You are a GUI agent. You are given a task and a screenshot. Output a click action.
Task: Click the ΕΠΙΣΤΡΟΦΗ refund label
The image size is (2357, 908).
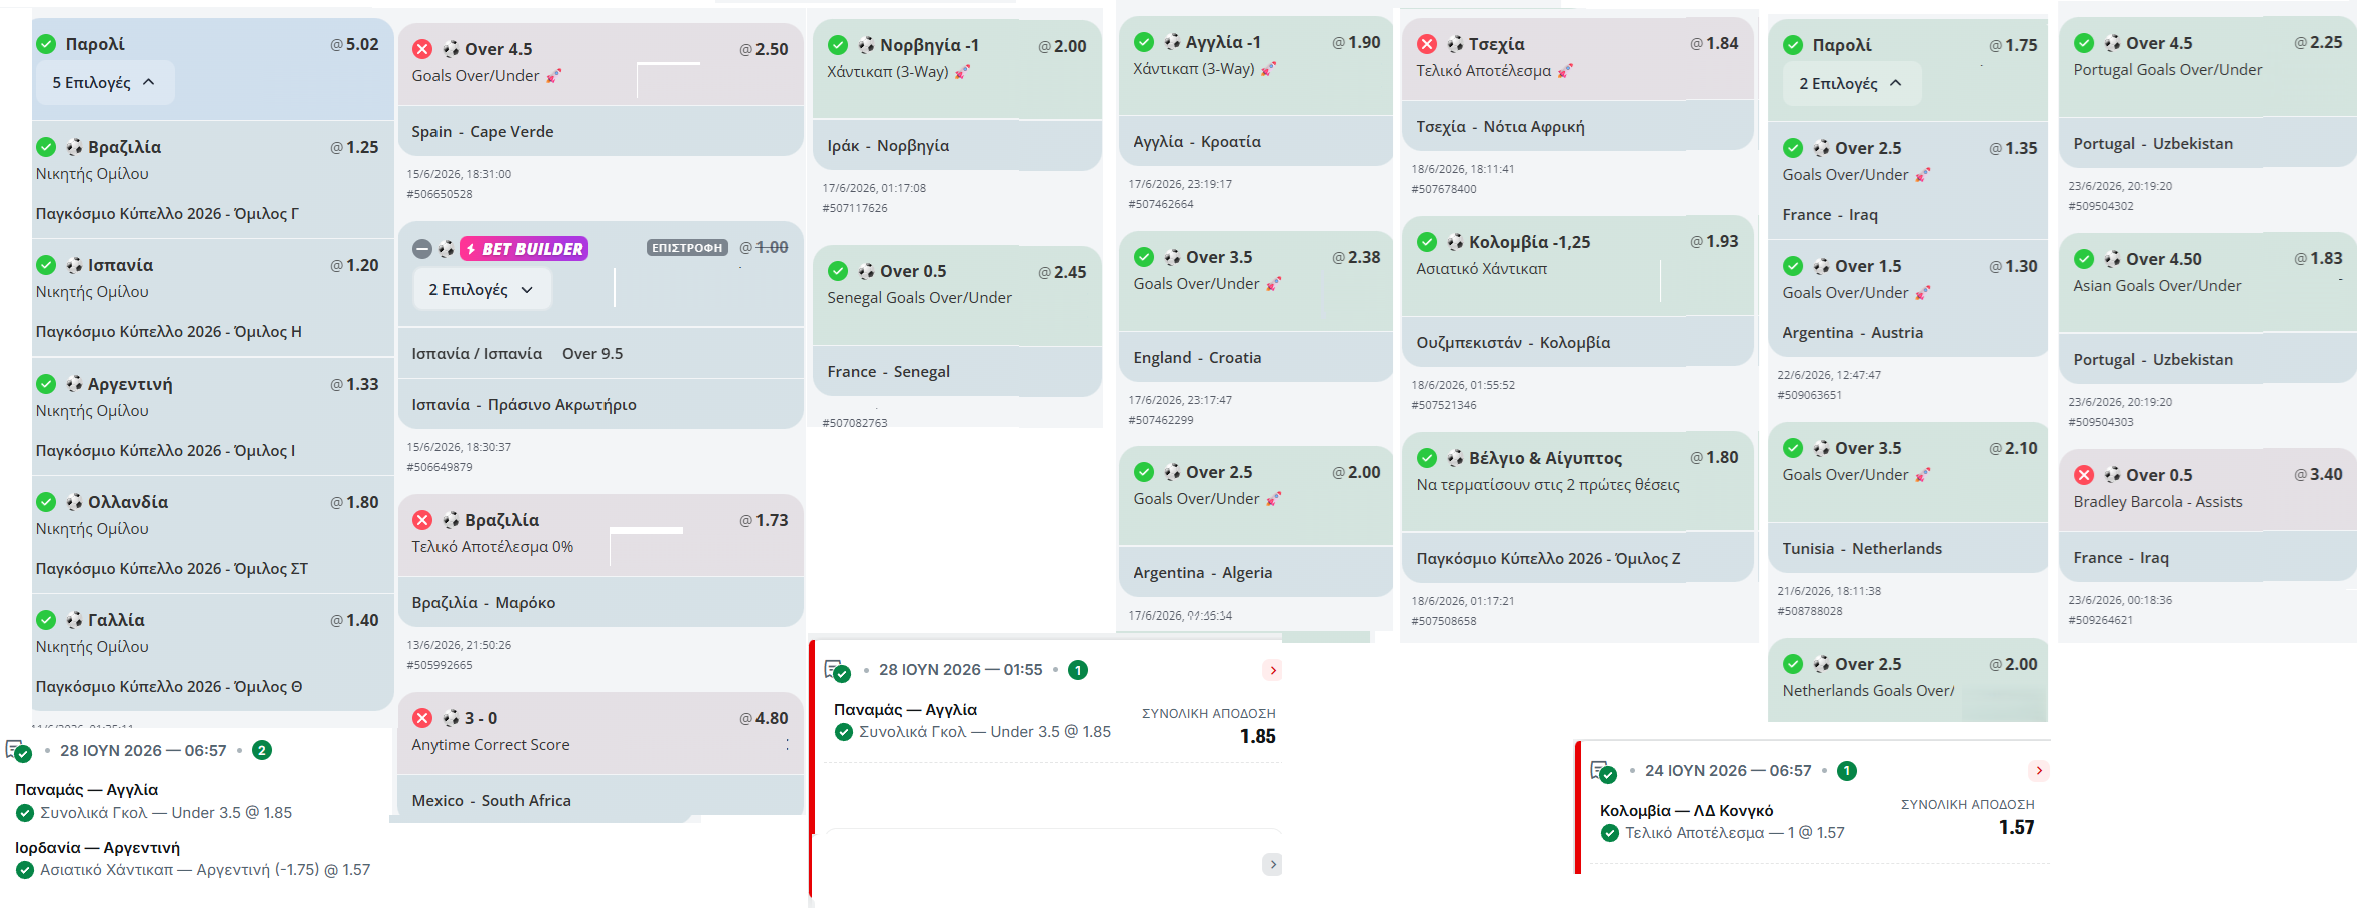pyautogui.click(x=688, y=248)
